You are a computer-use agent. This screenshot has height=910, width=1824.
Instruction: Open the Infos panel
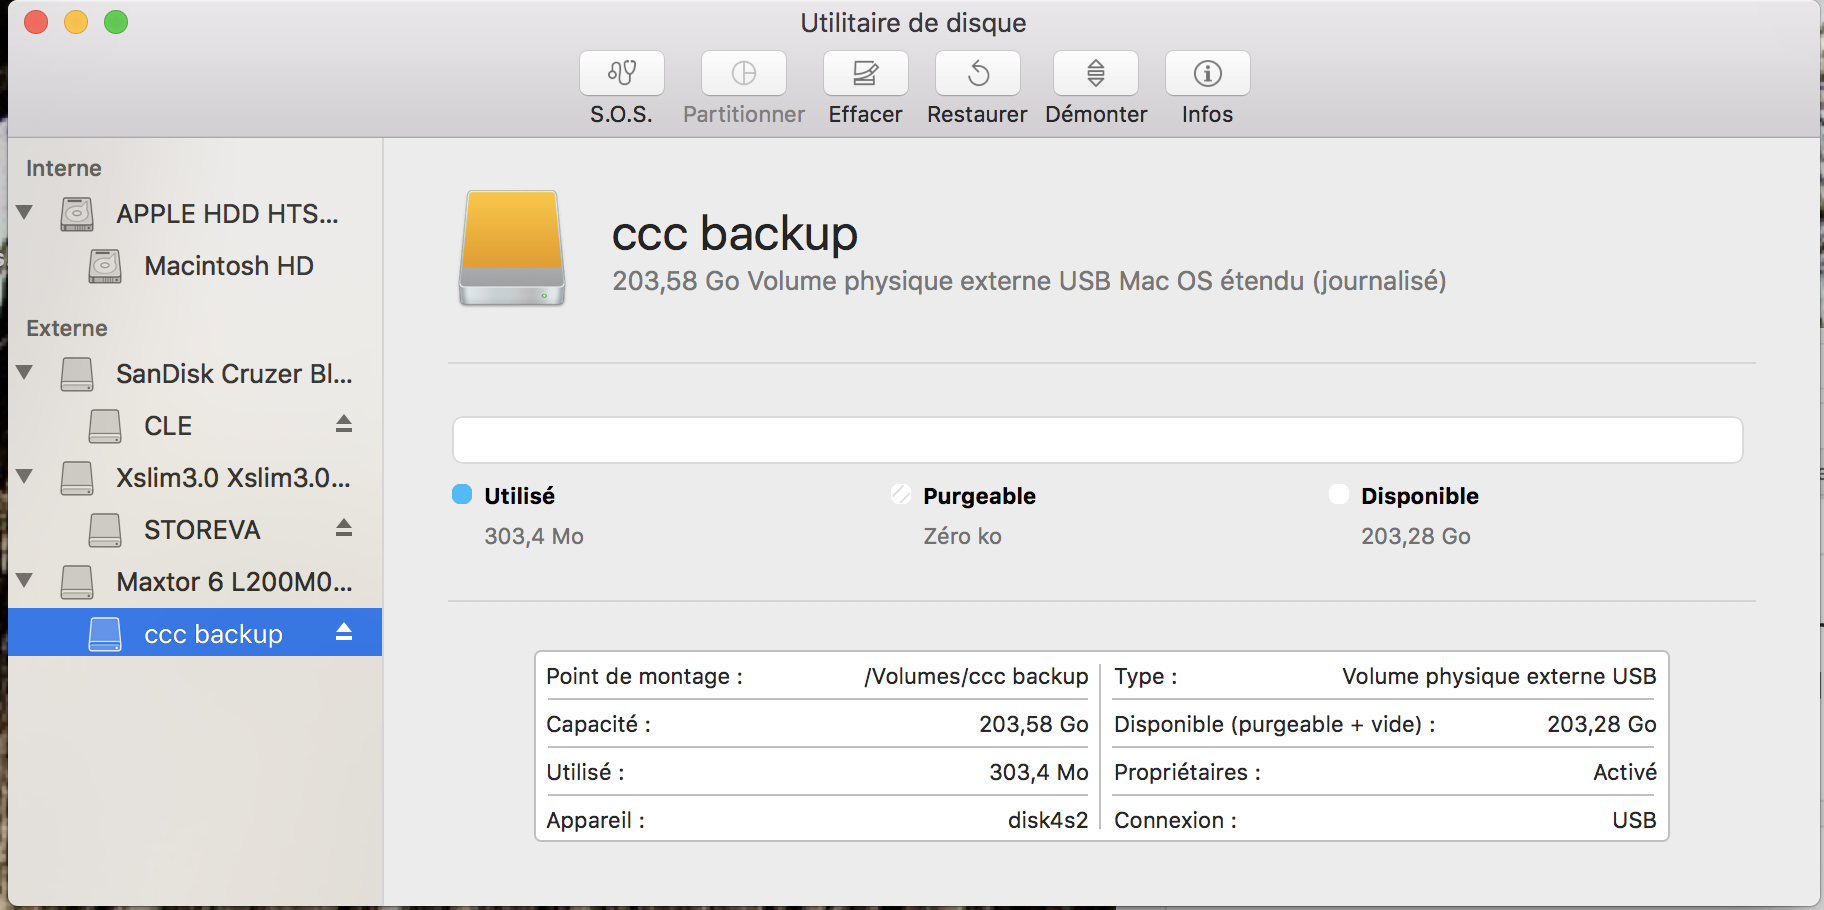1207,74
